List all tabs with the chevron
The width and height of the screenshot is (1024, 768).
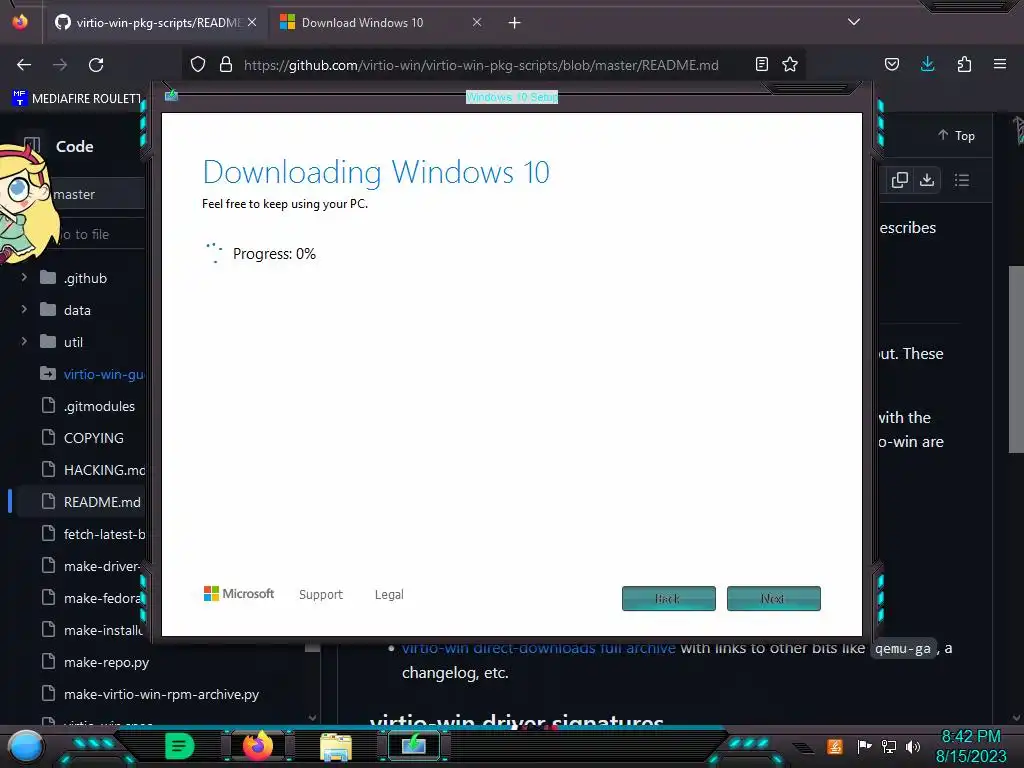[x=854, y=22]
